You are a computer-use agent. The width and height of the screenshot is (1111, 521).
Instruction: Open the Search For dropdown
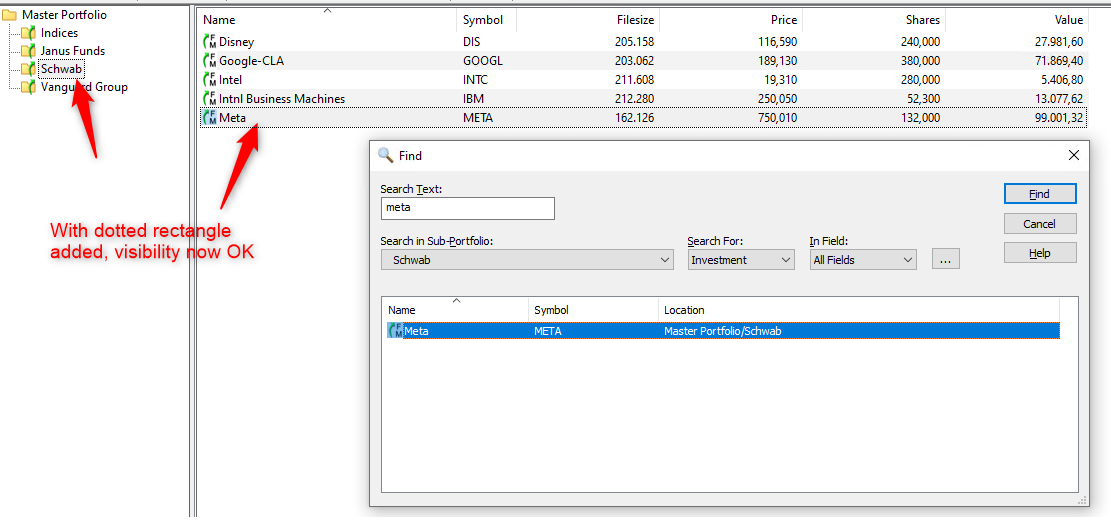tap(742, 260)
